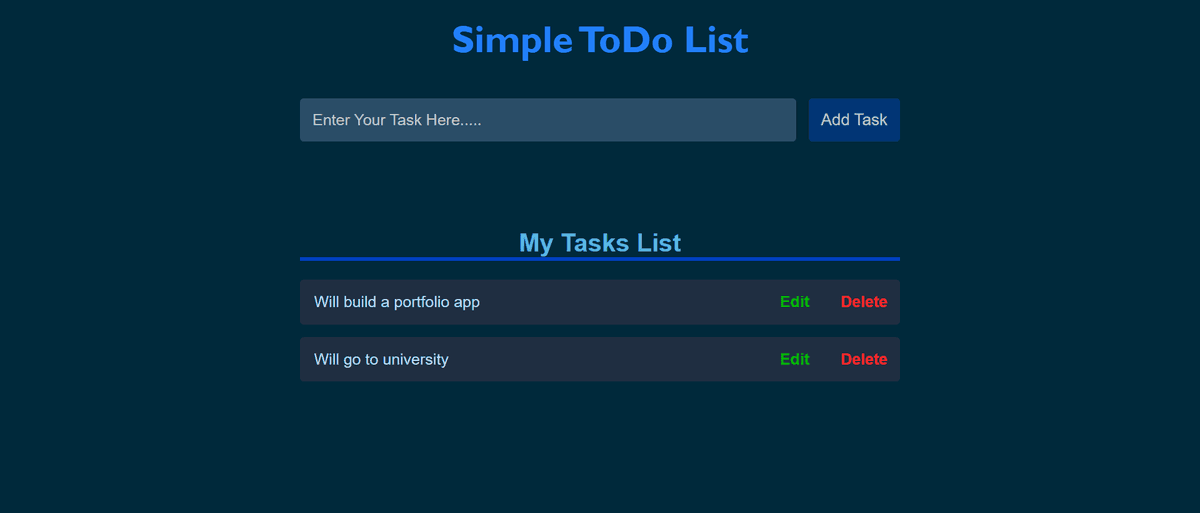Click the Simple ToDo List title
This screenshot has width=1200, height=513.
pyautogui.click(x=600, y=40)
